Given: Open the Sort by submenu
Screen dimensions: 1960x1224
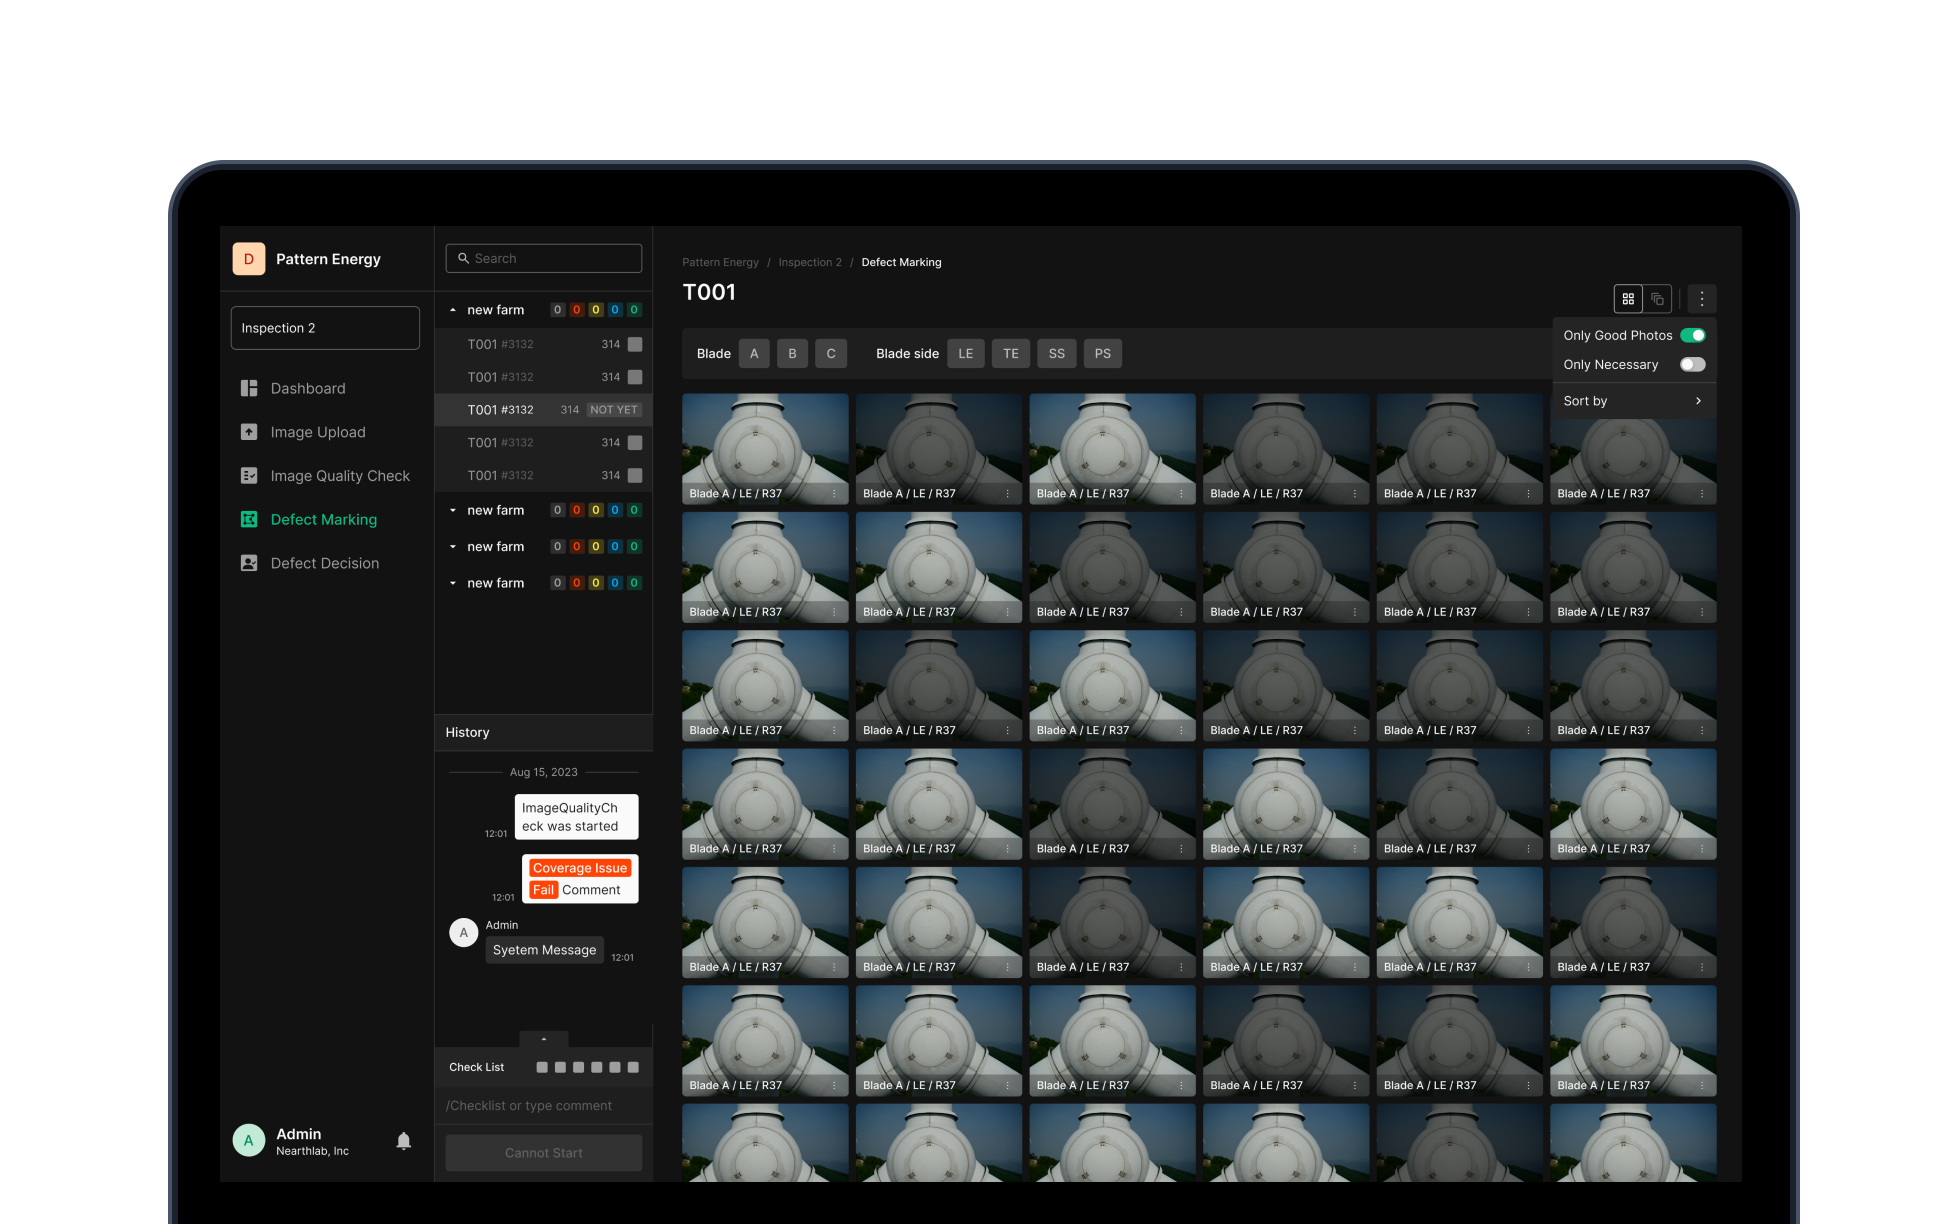Looking at the screenshot, I should (x=1633, y=401).
